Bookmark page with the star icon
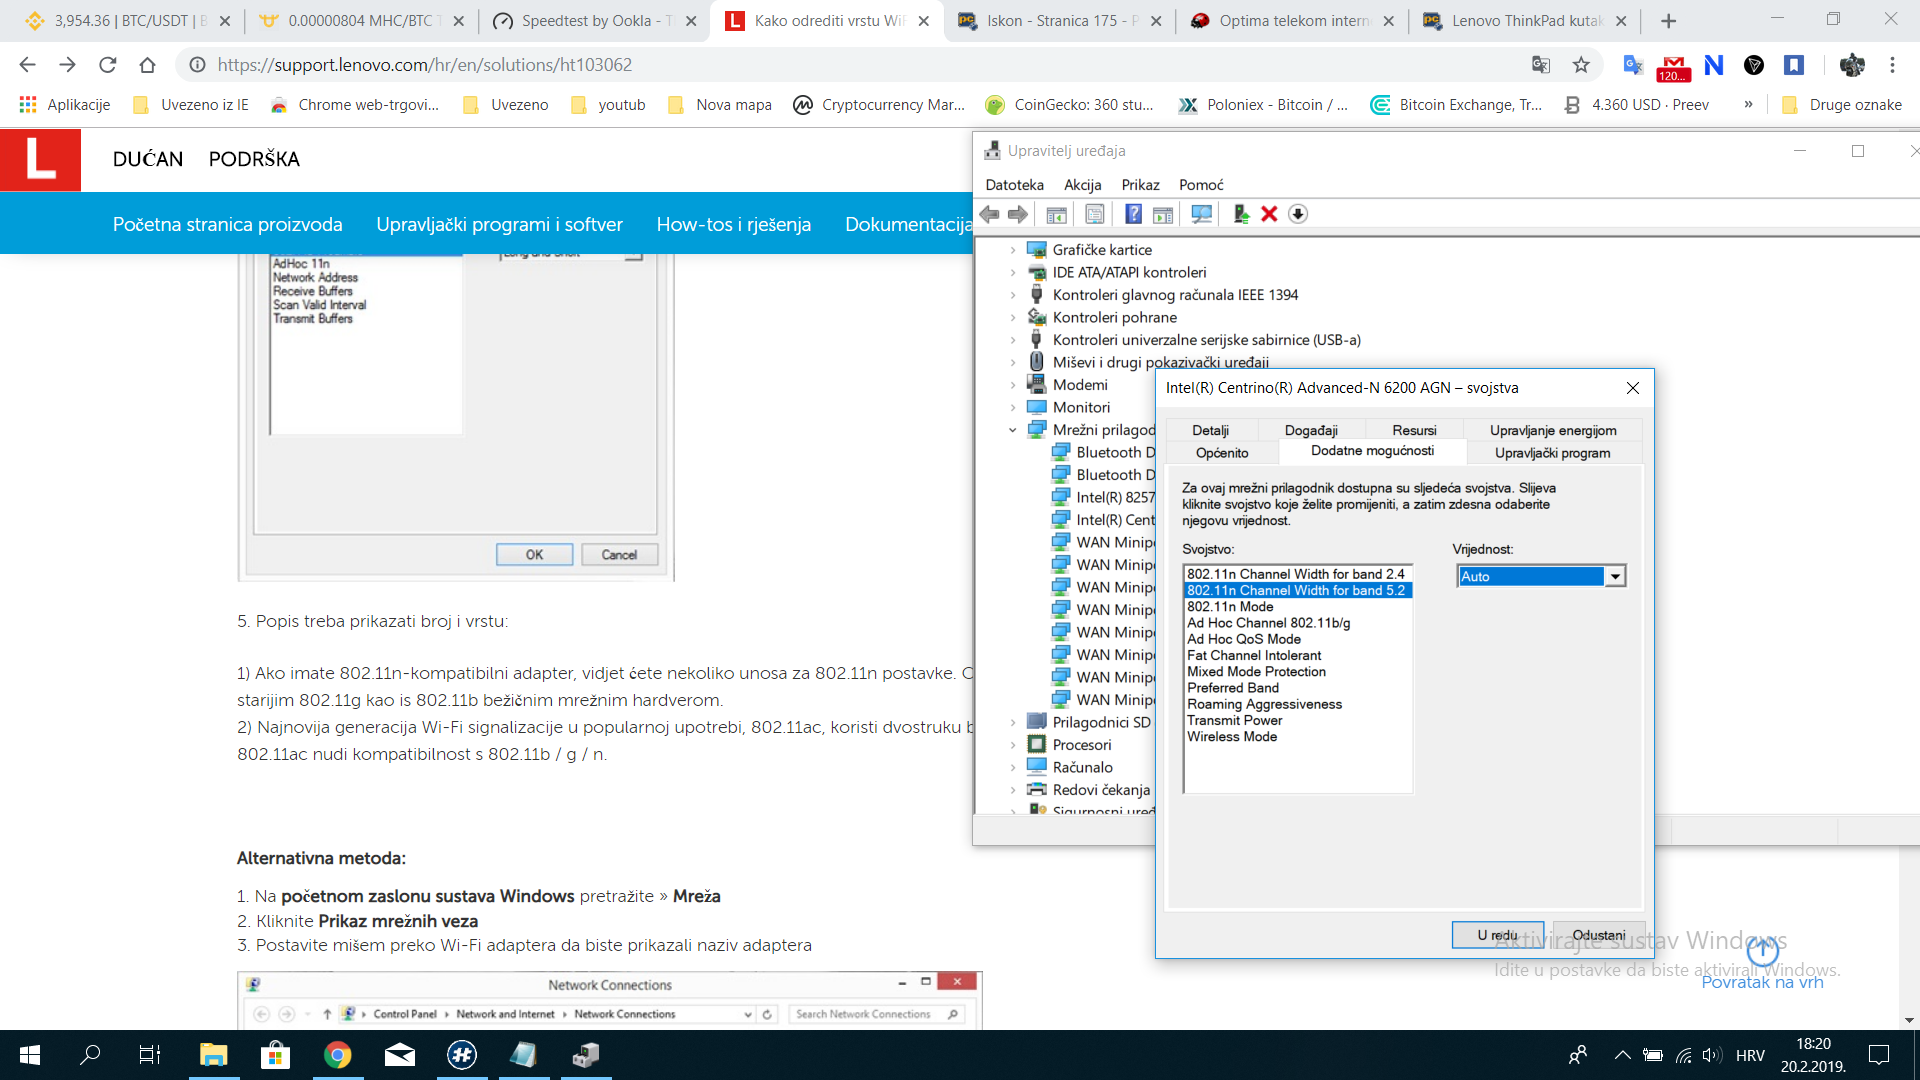 coord(1581,65)
